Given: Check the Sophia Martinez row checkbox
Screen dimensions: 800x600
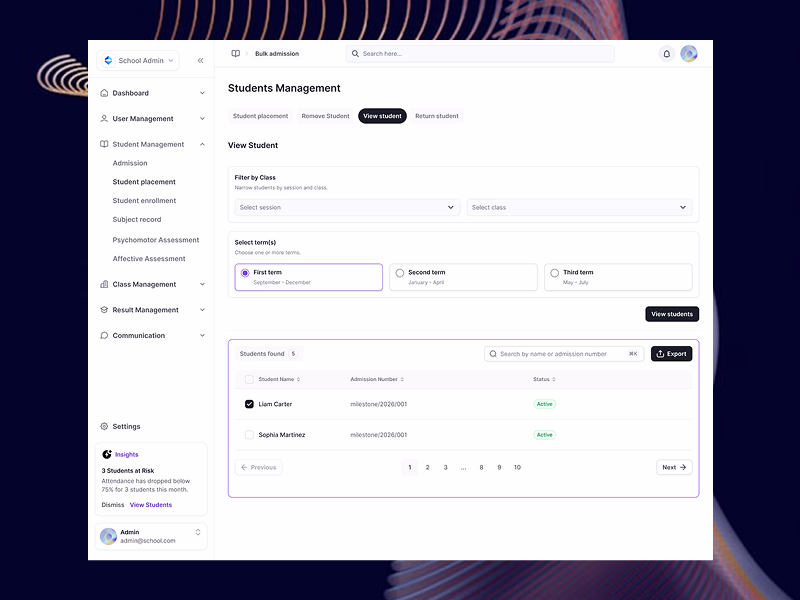Looking at the screenshot, I should click(249, 435).
